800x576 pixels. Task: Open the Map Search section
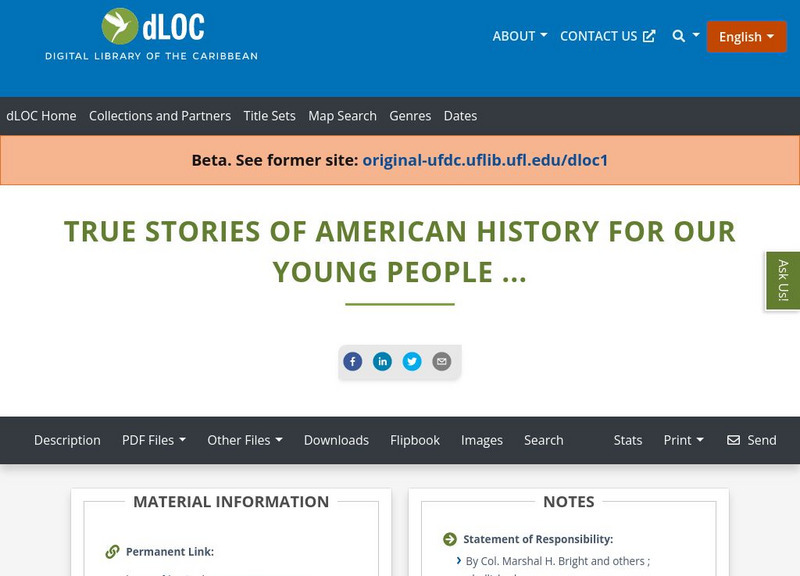pos(344,116)
